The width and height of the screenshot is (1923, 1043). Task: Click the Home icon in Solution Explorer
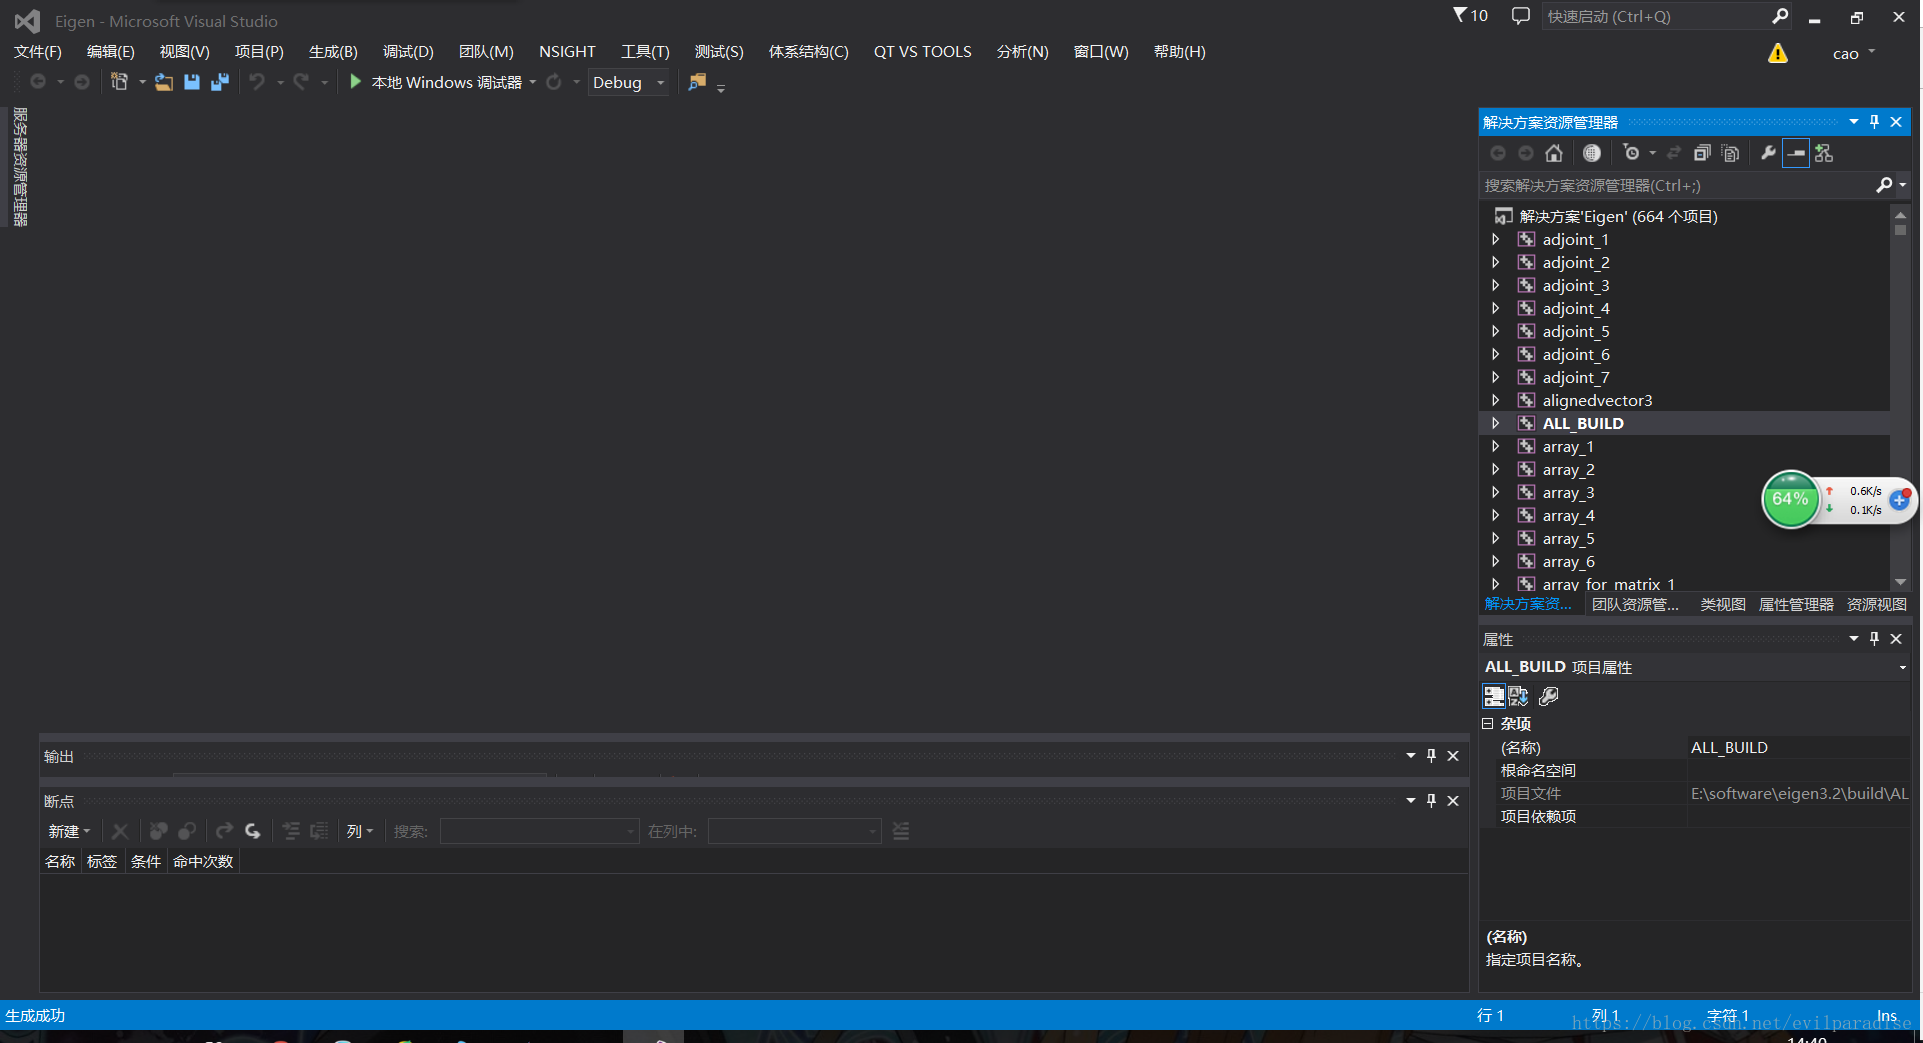click(1554, 153)
